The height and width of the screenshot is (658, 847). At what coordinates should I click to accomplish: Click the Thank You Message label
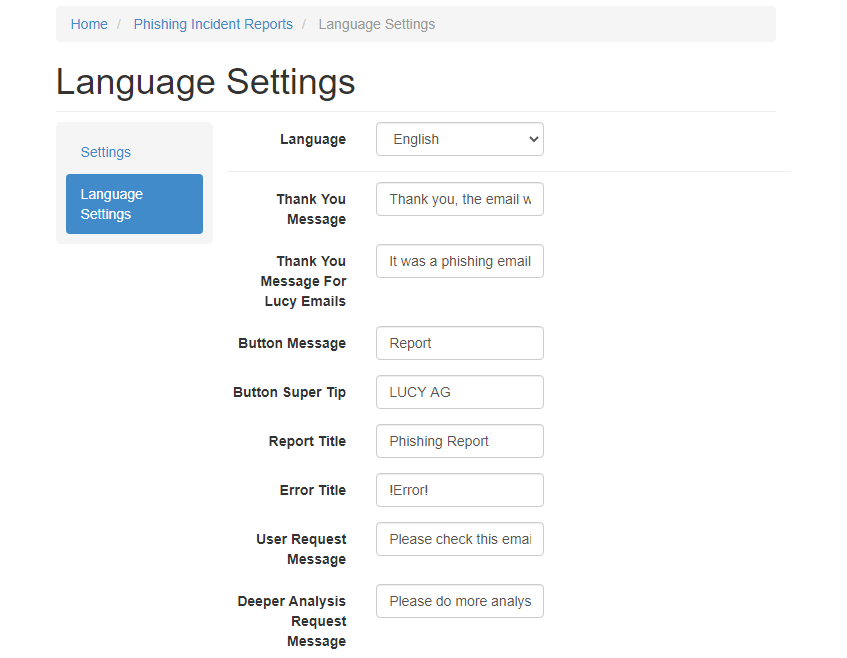(311, 210)
